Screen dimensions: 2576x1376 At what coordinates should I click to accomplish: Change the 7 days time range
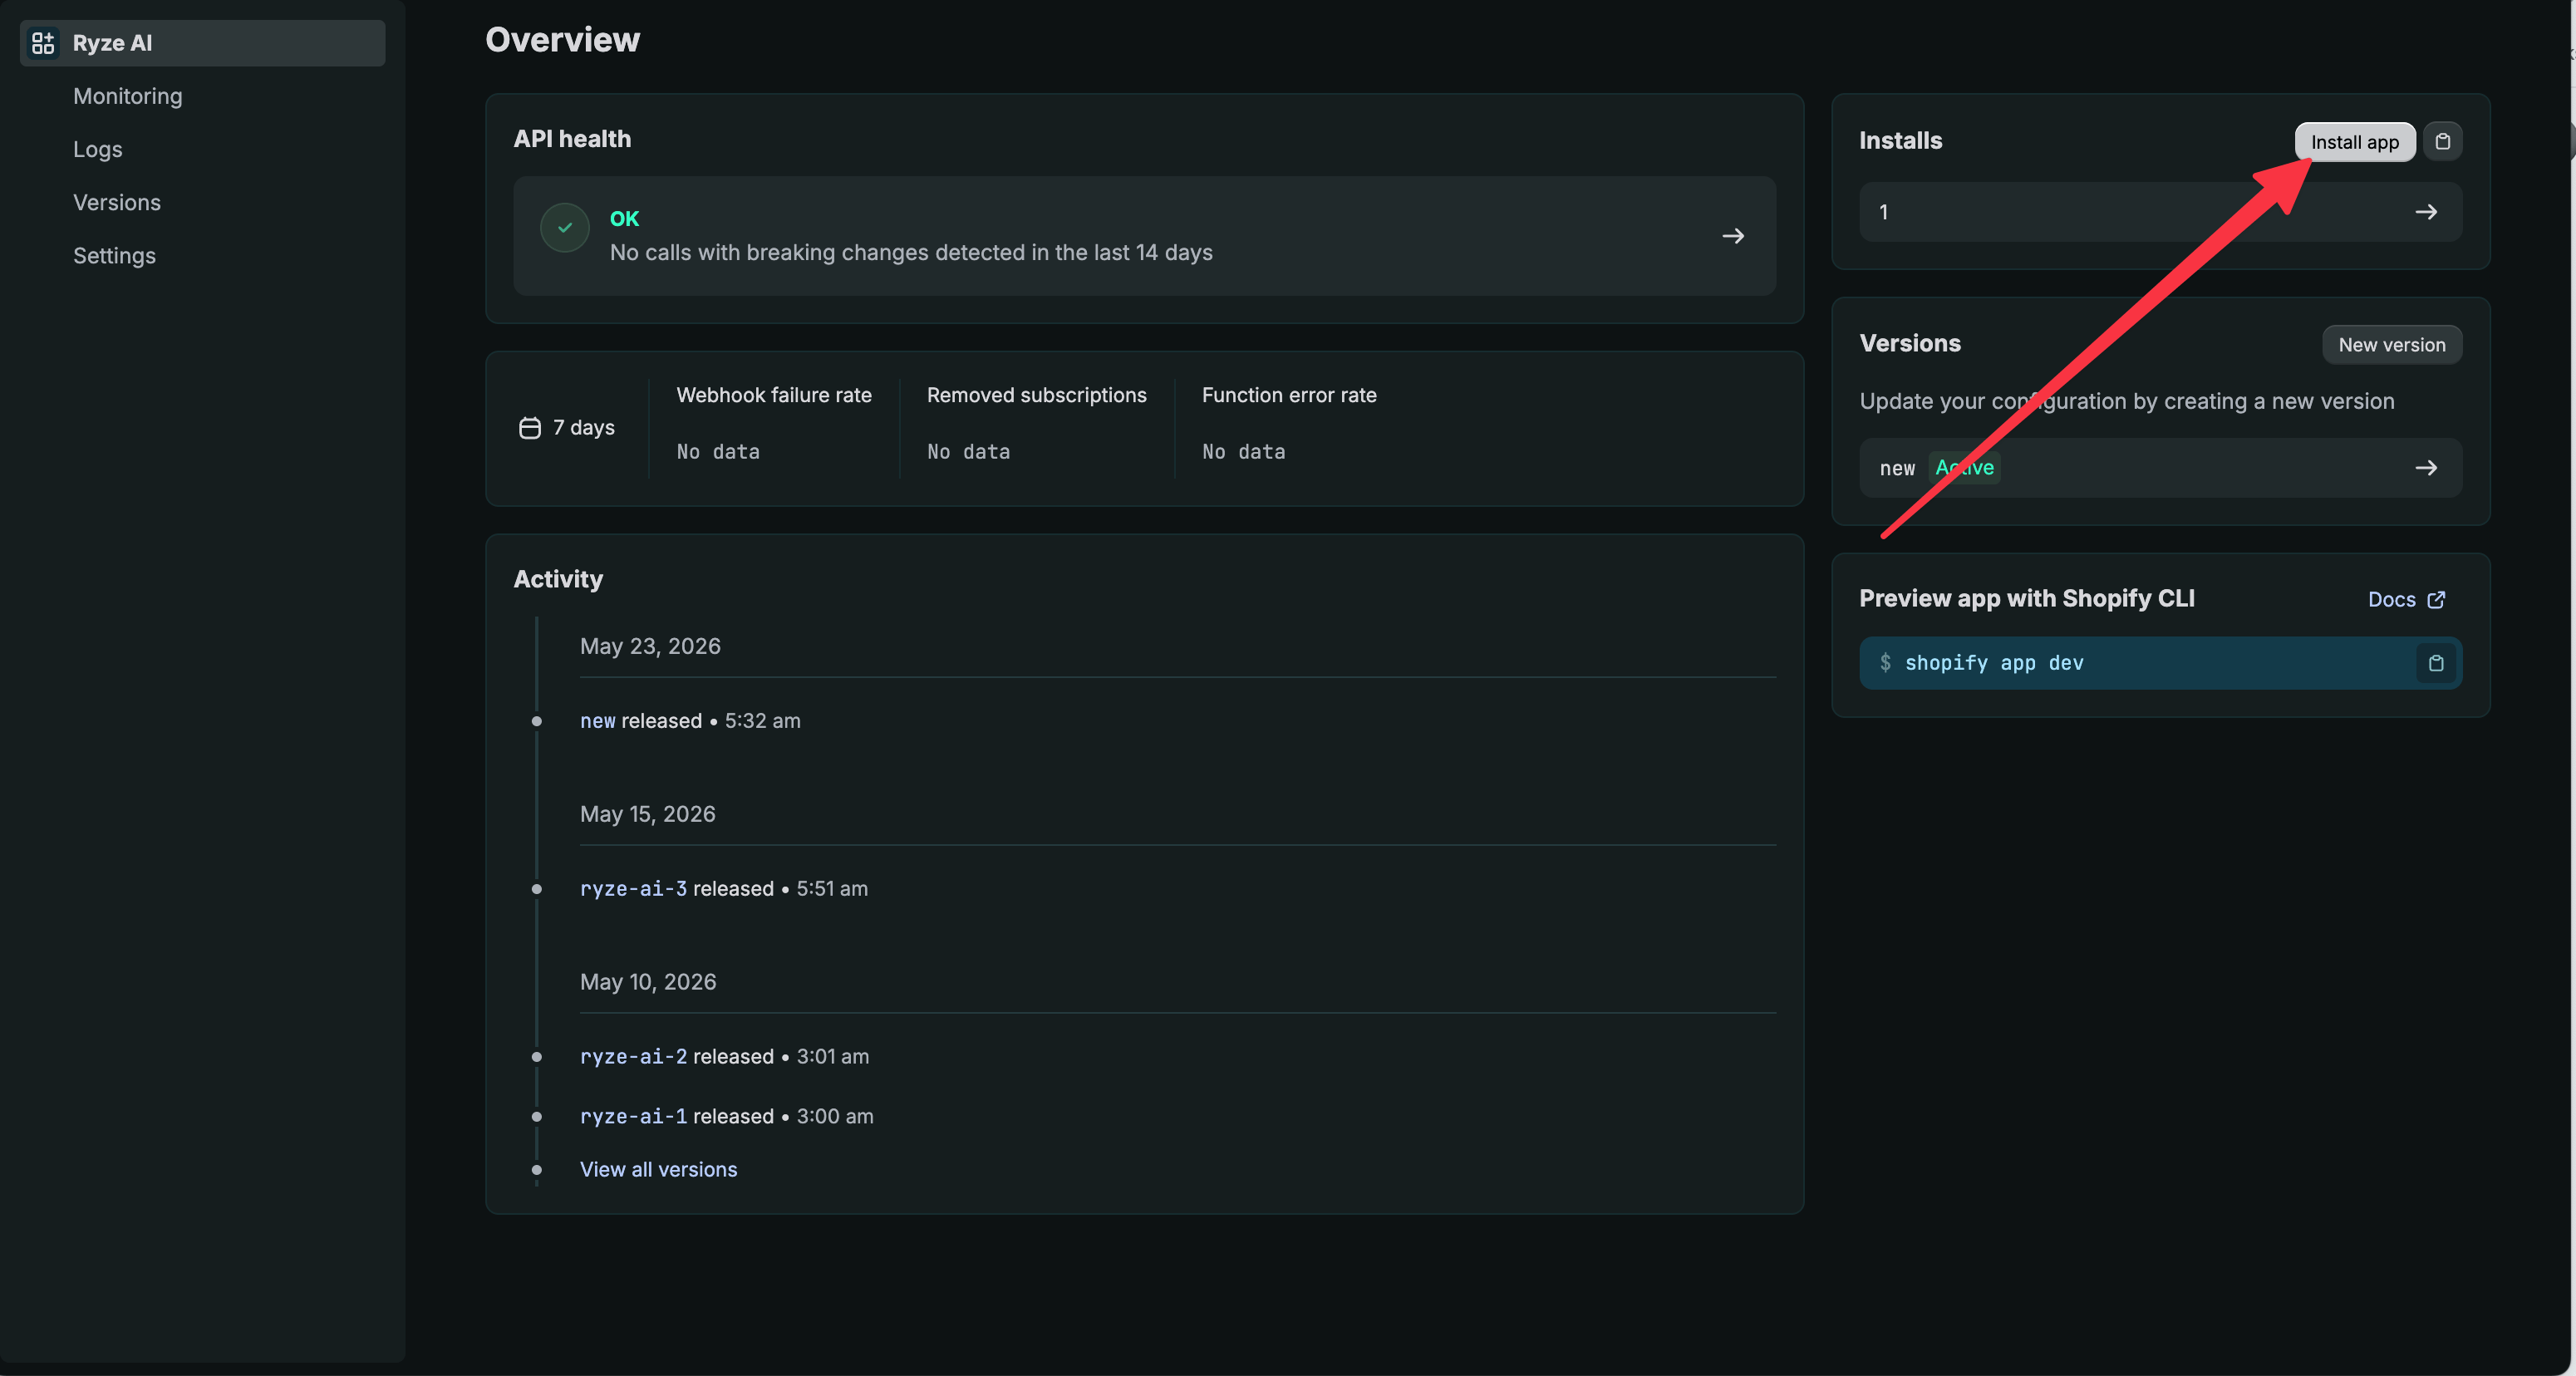pos(566,428)
